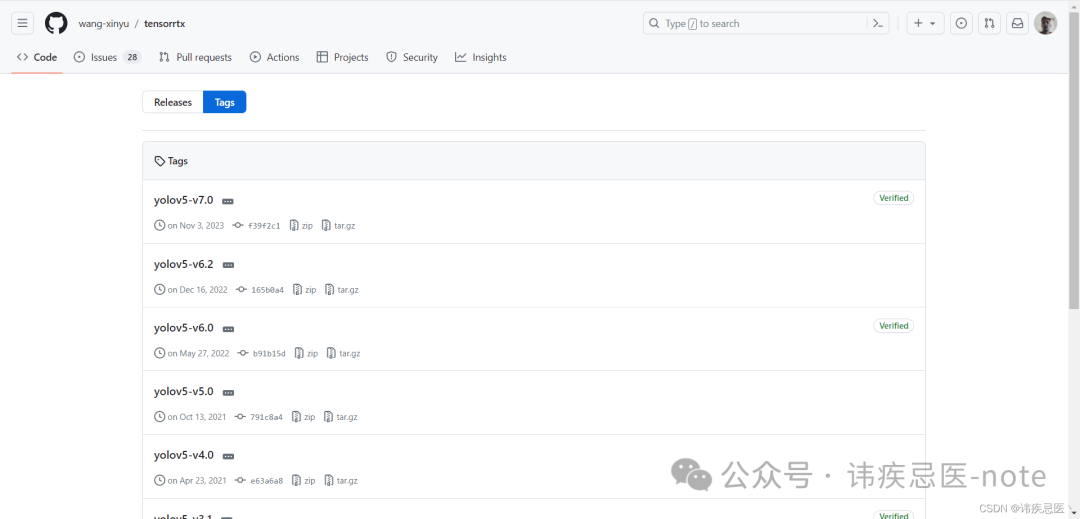Expand the yolov5-v4.0 ellipsis details
Viewport: 1080px width, 519px height.
[229, 456]
